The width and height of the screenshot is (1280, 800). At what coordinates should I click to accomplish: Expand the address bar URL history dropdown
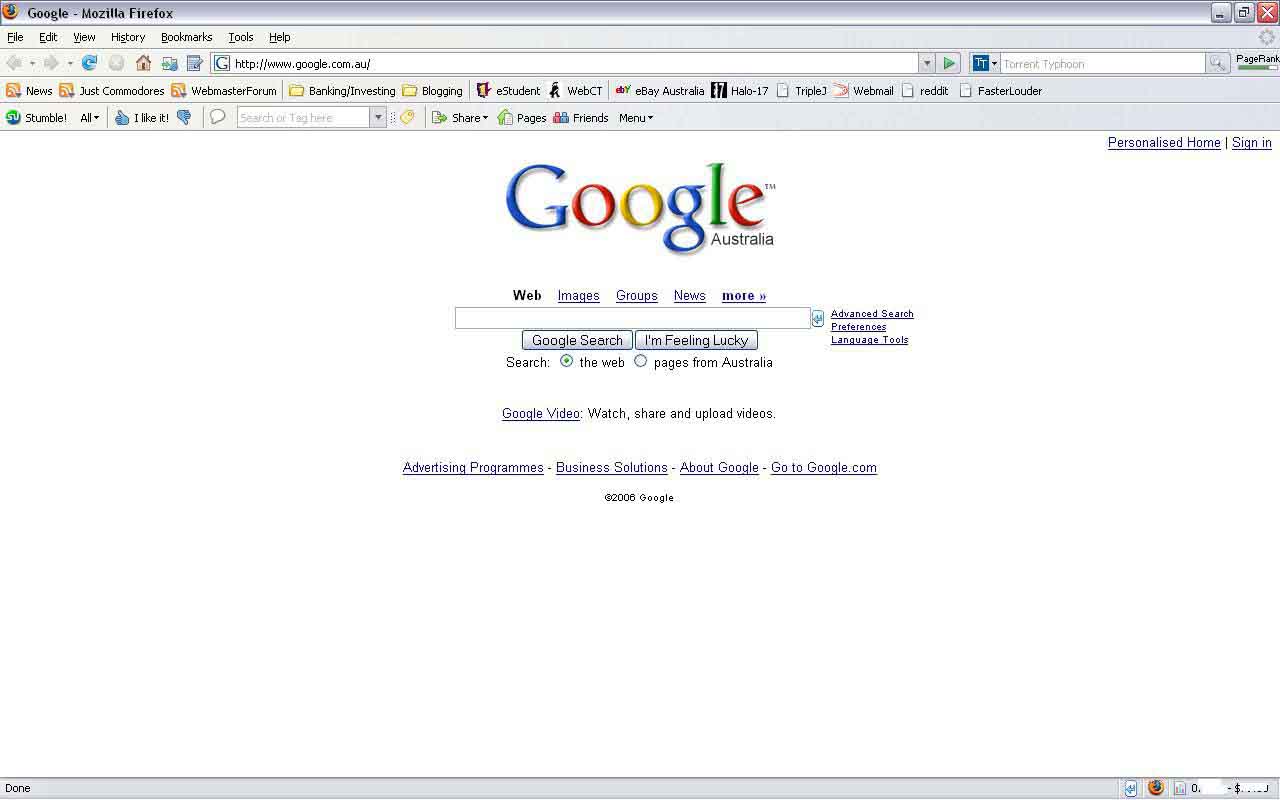pos(927,63)
